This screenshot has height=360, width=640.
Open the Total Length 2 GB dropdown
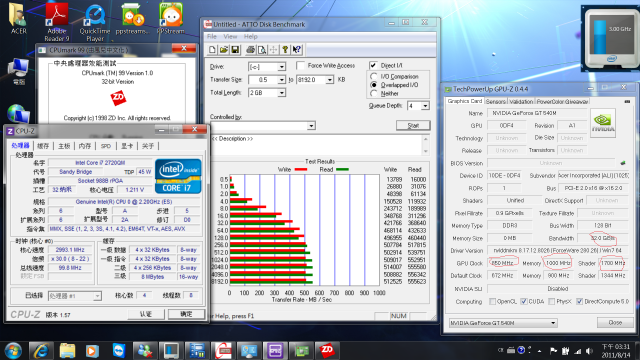click(x=282, y=93)
